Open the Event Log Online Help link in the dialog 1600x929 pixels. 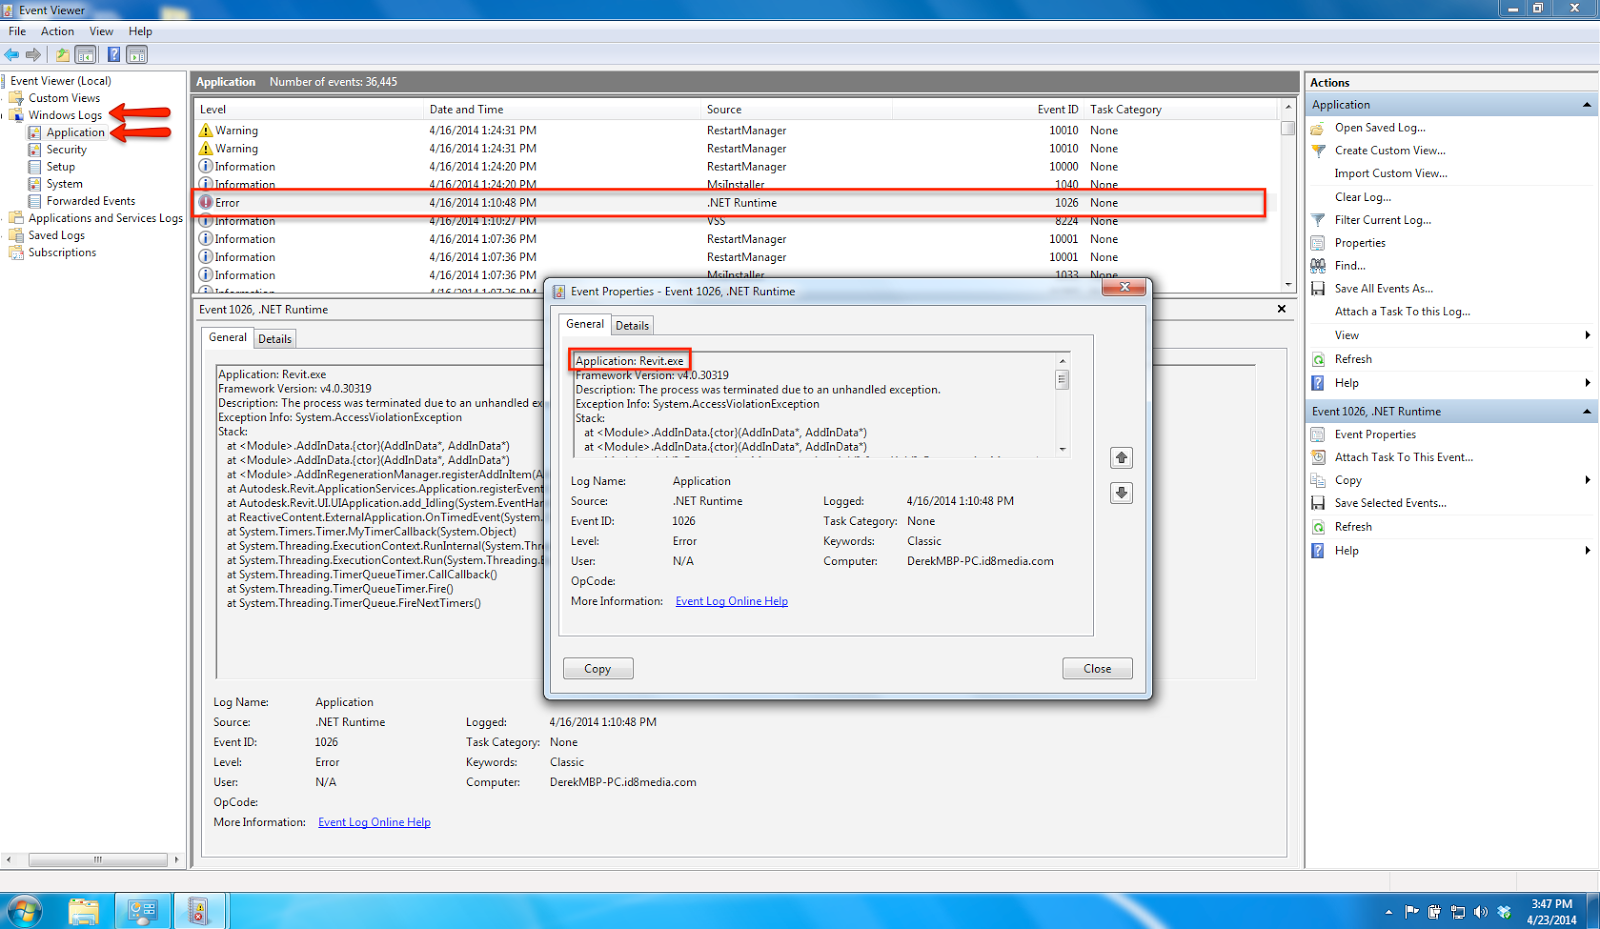click(x=732, y=601)
